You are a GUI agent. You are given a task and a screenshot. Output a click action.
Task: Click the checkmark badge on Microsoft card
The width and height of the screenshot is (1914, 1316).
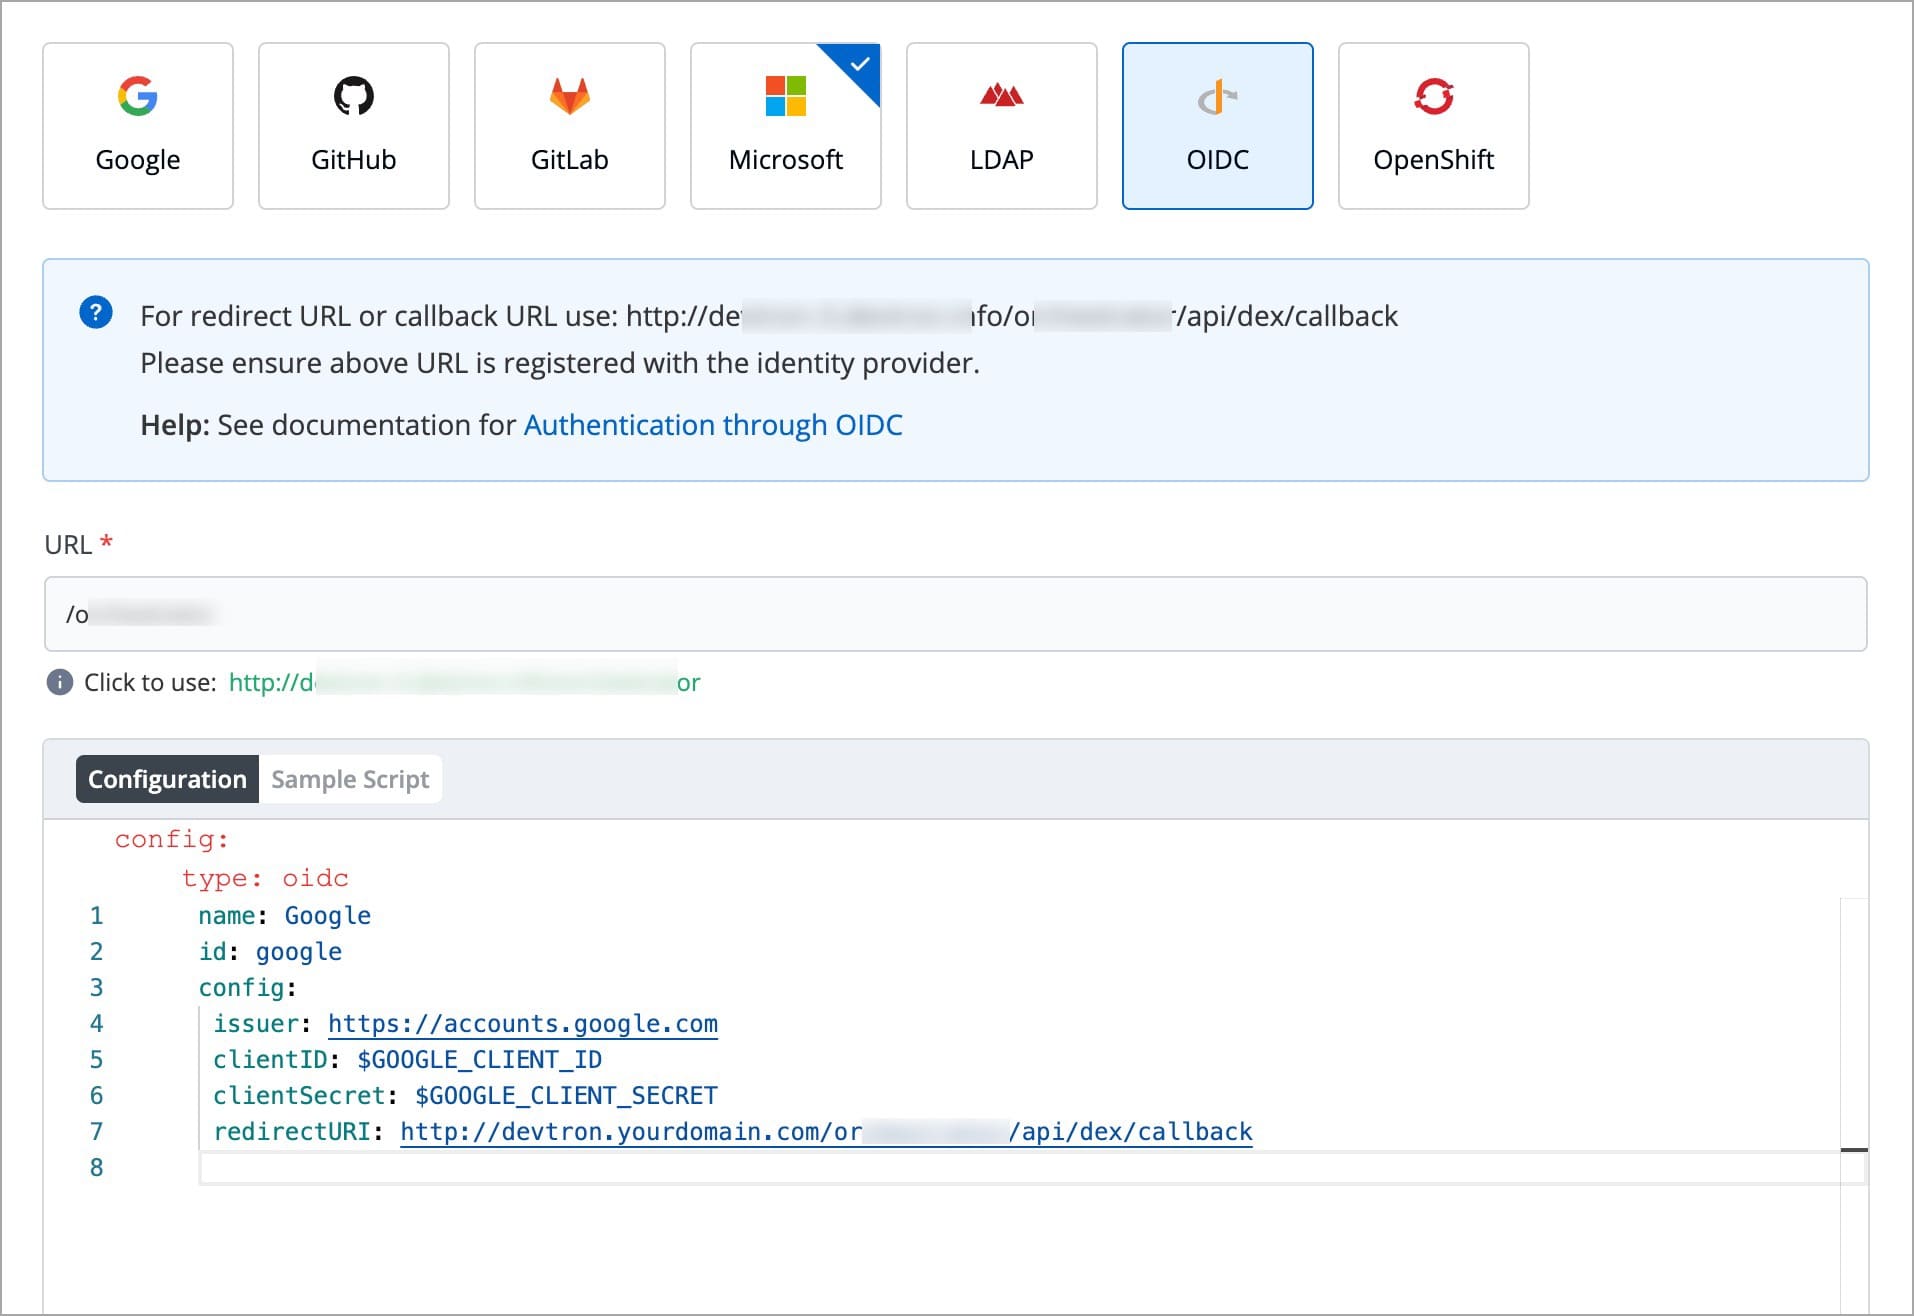pyautogui.click(x=859, y=64)
